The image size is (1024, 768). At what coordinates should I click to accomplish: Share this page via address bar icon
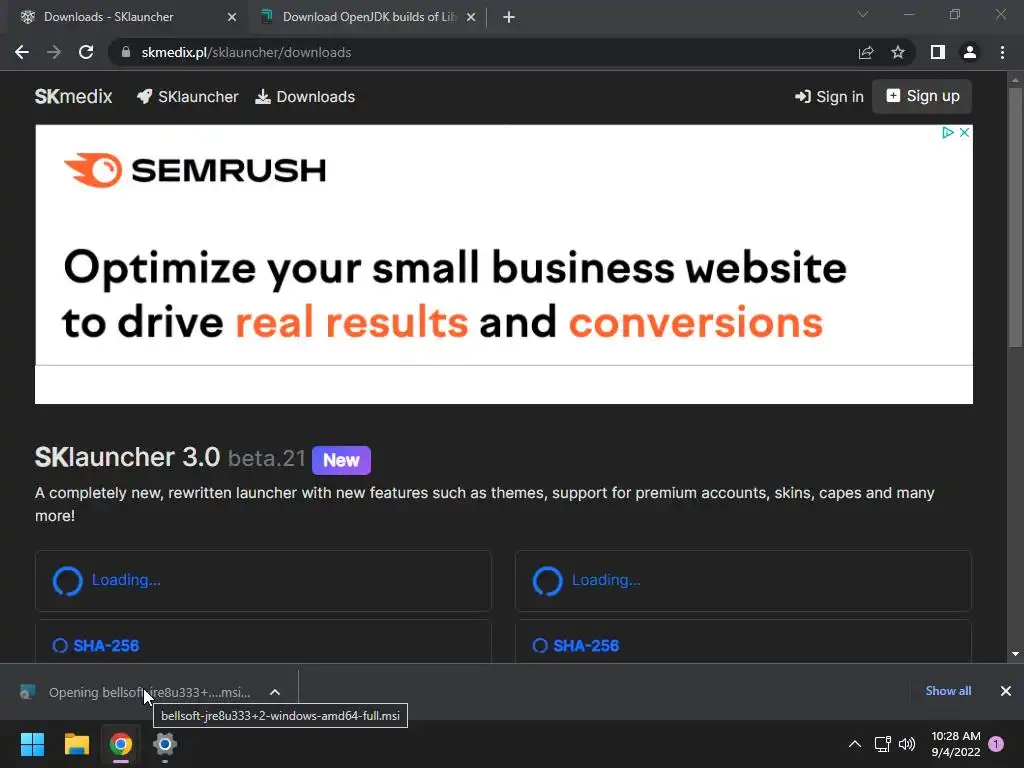pos(866,52)
